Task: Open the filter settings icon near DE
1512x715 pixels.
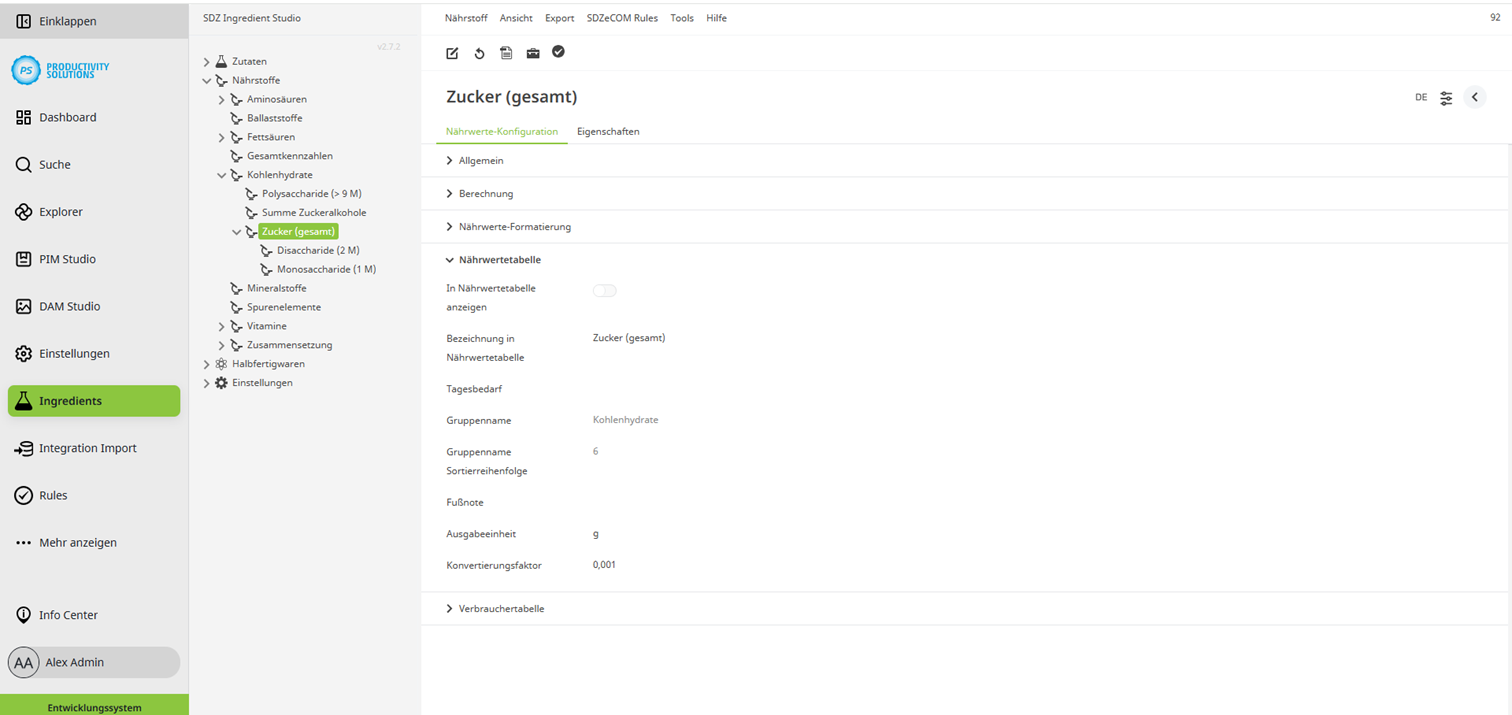Action: (1445, 97)
